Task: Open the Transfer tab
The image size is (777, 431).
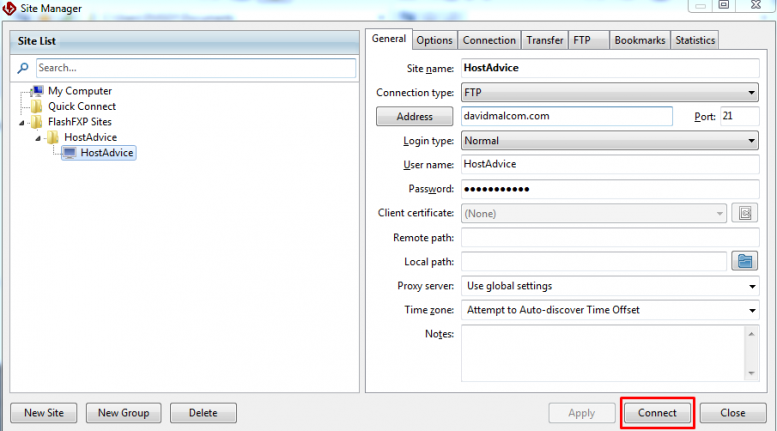Action: tap(545, 40)
